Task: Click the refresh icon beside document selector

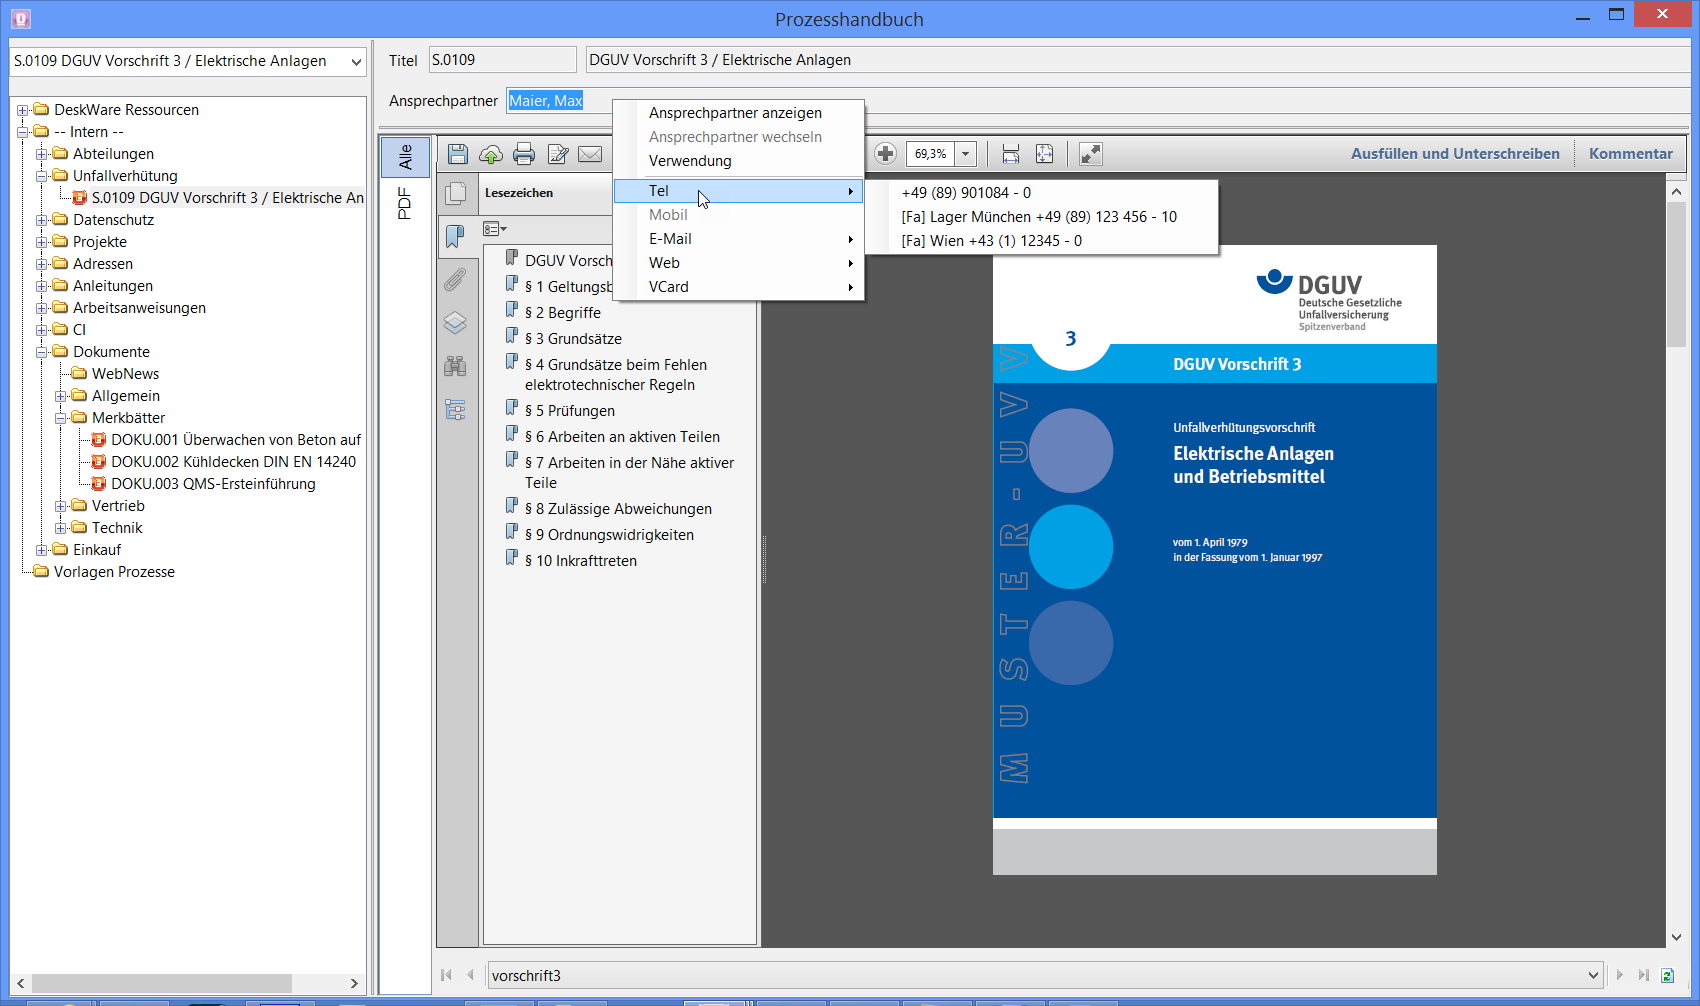Action: [1667, 975]
